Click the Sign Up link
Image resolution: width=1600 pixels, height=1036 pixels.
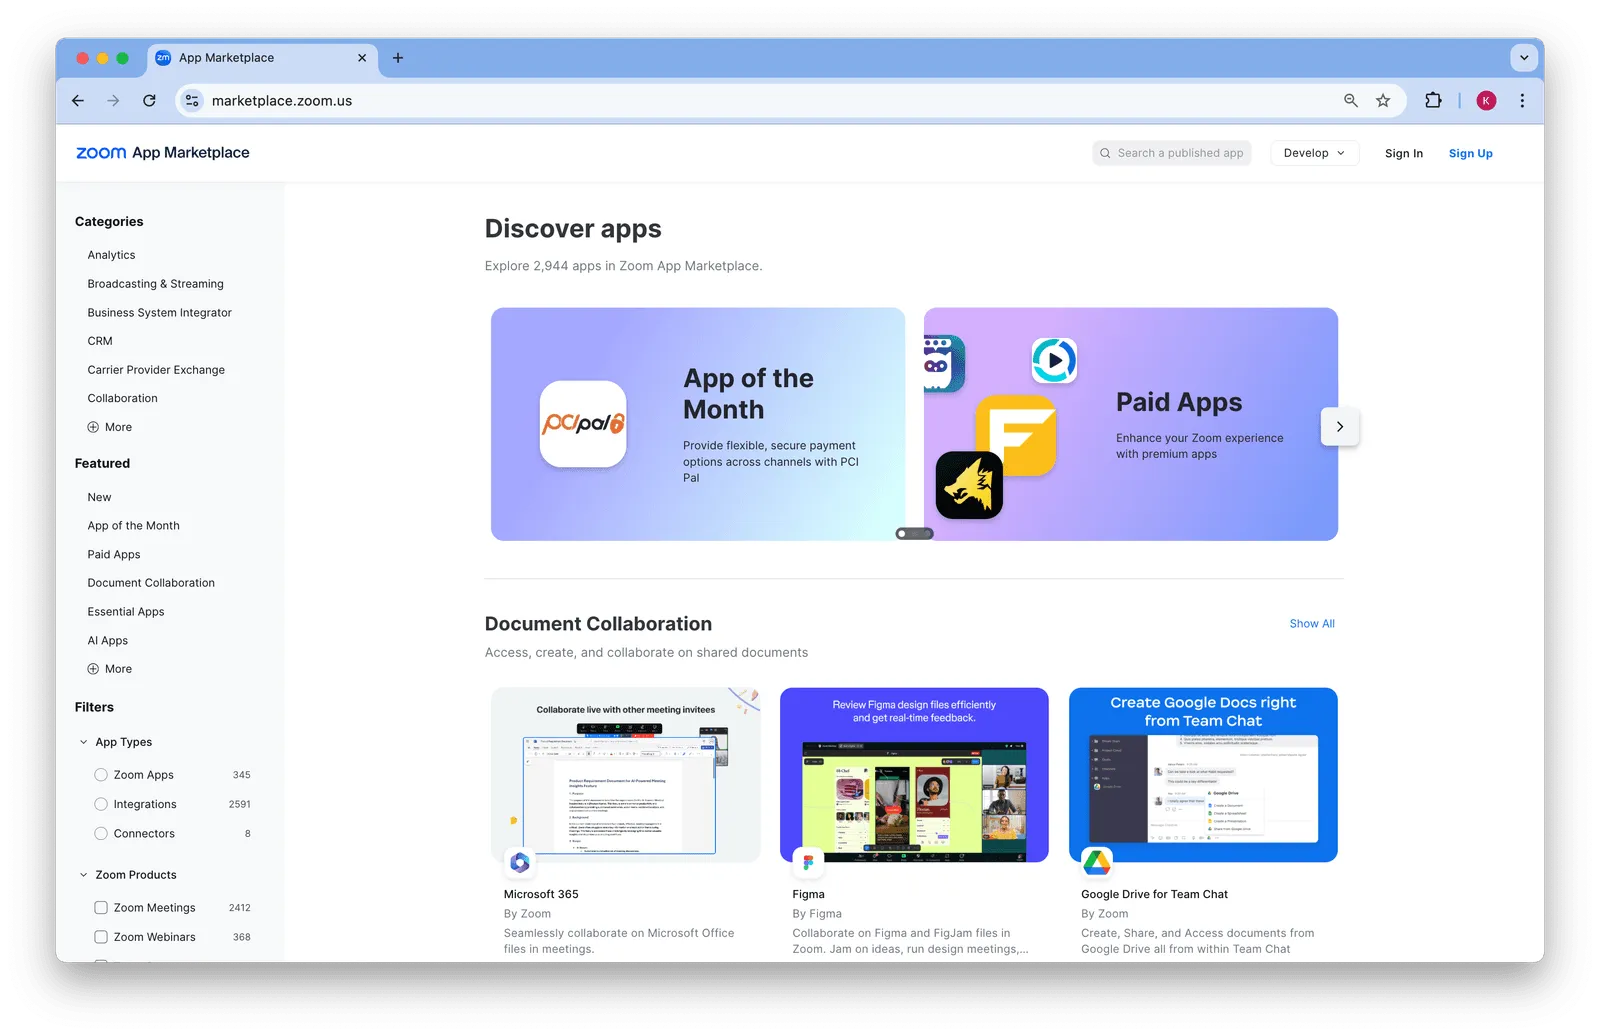tap(1470, 153)
